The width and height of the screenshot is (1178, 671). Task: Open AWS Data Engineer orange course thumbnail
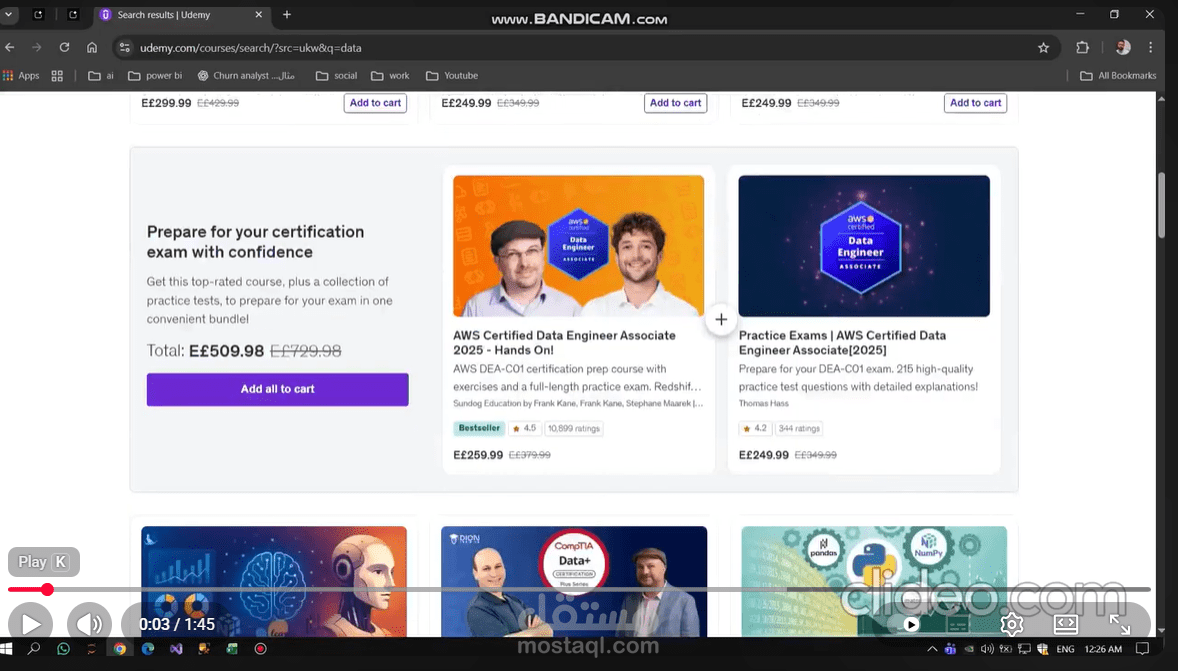pyautogui.click(x=578, y=246)
